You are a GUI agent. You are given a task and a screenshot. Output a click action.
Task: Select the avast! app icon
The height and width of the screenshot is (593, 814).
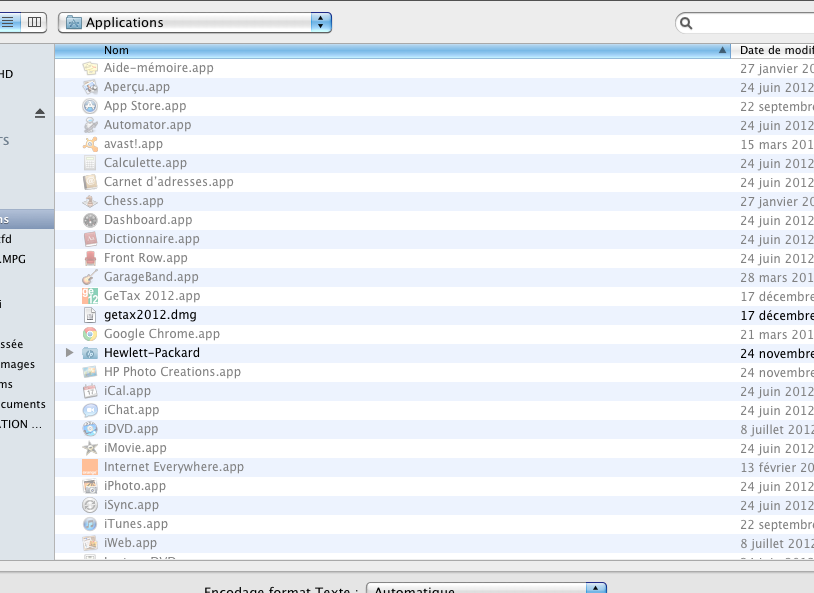(x=90, y=144)
